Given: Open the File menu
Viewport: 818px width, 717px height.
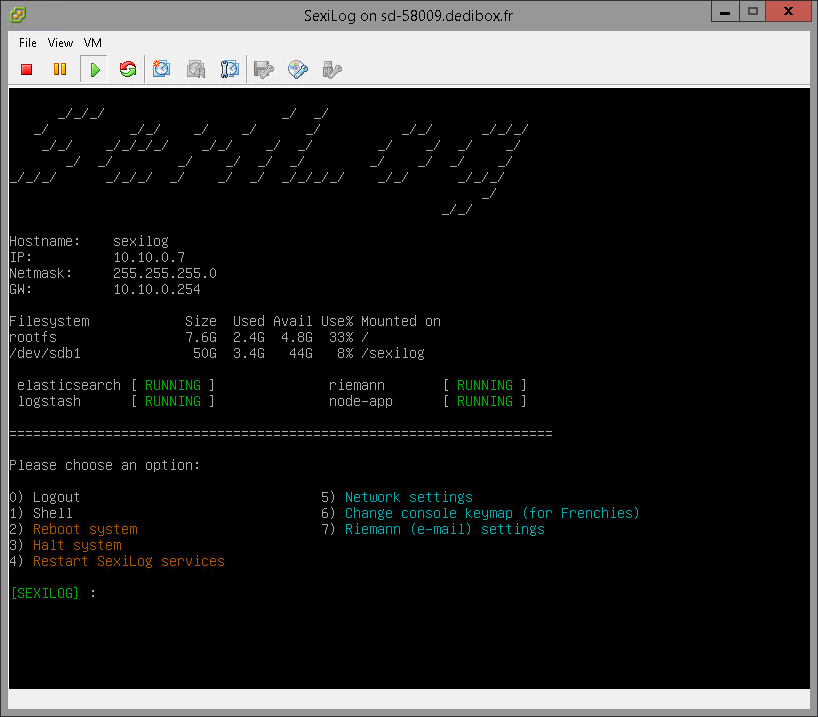Looking at the screenshot, I should [x=28, y=43].
